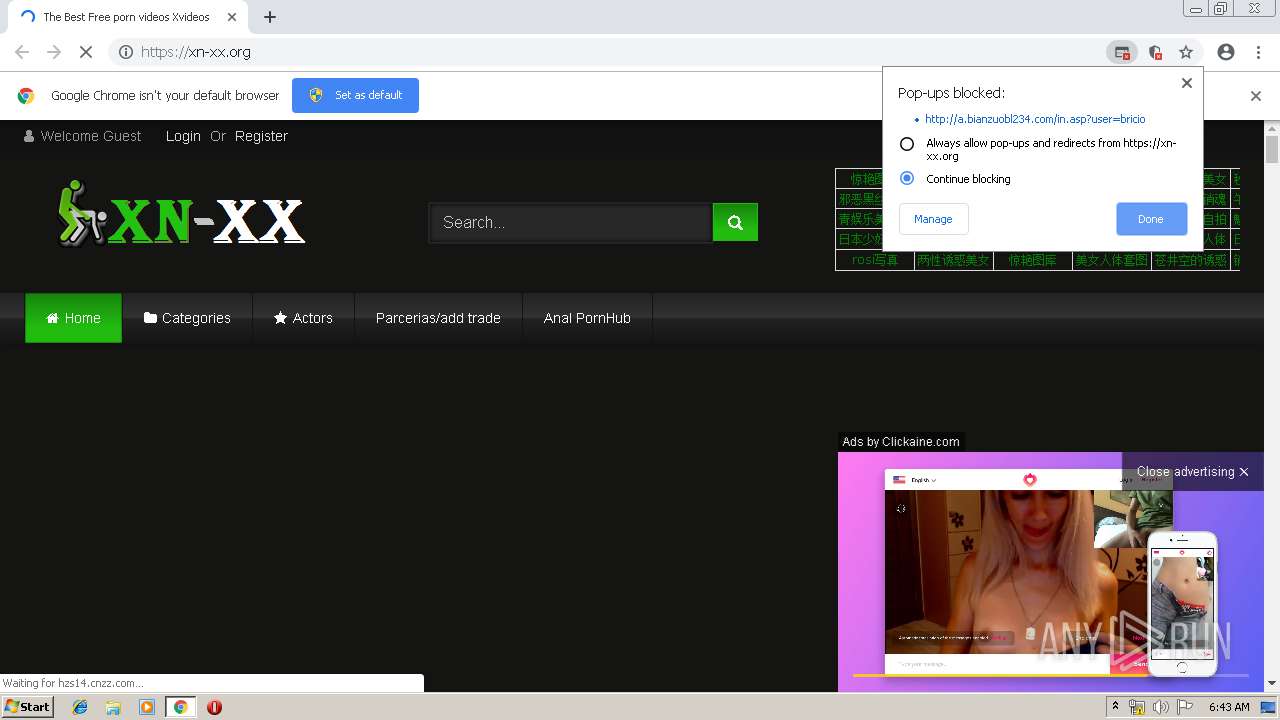Open Action Center flag icon
Screen dimensions: 1280x720
1185,707
